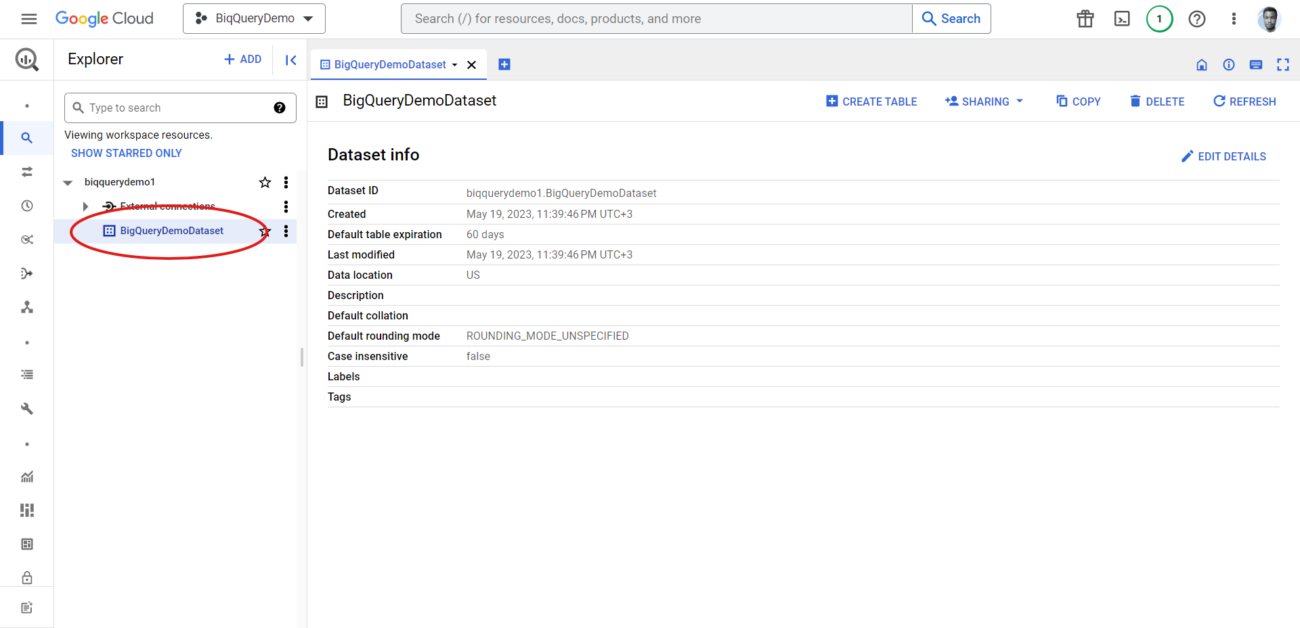Open the BiqQueryDemo project picker dropdown
The image size is (1300, 628).
[x=254, y=18]
